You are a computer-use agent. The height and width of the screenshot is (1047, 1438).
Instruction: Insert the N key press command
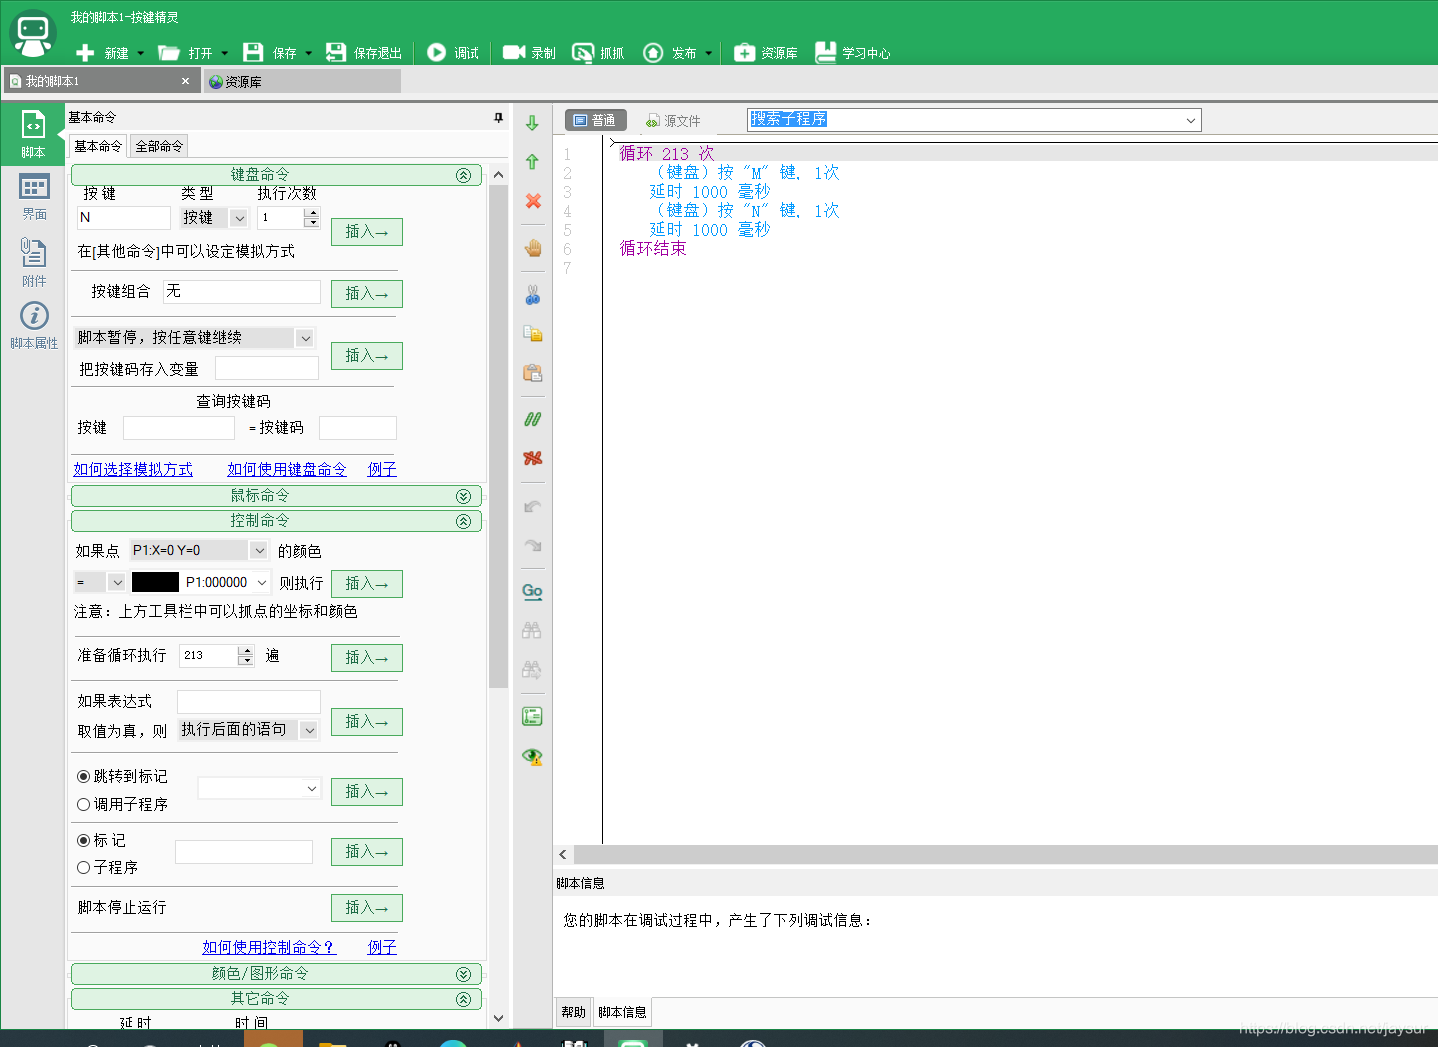click(x=367, y=232)
